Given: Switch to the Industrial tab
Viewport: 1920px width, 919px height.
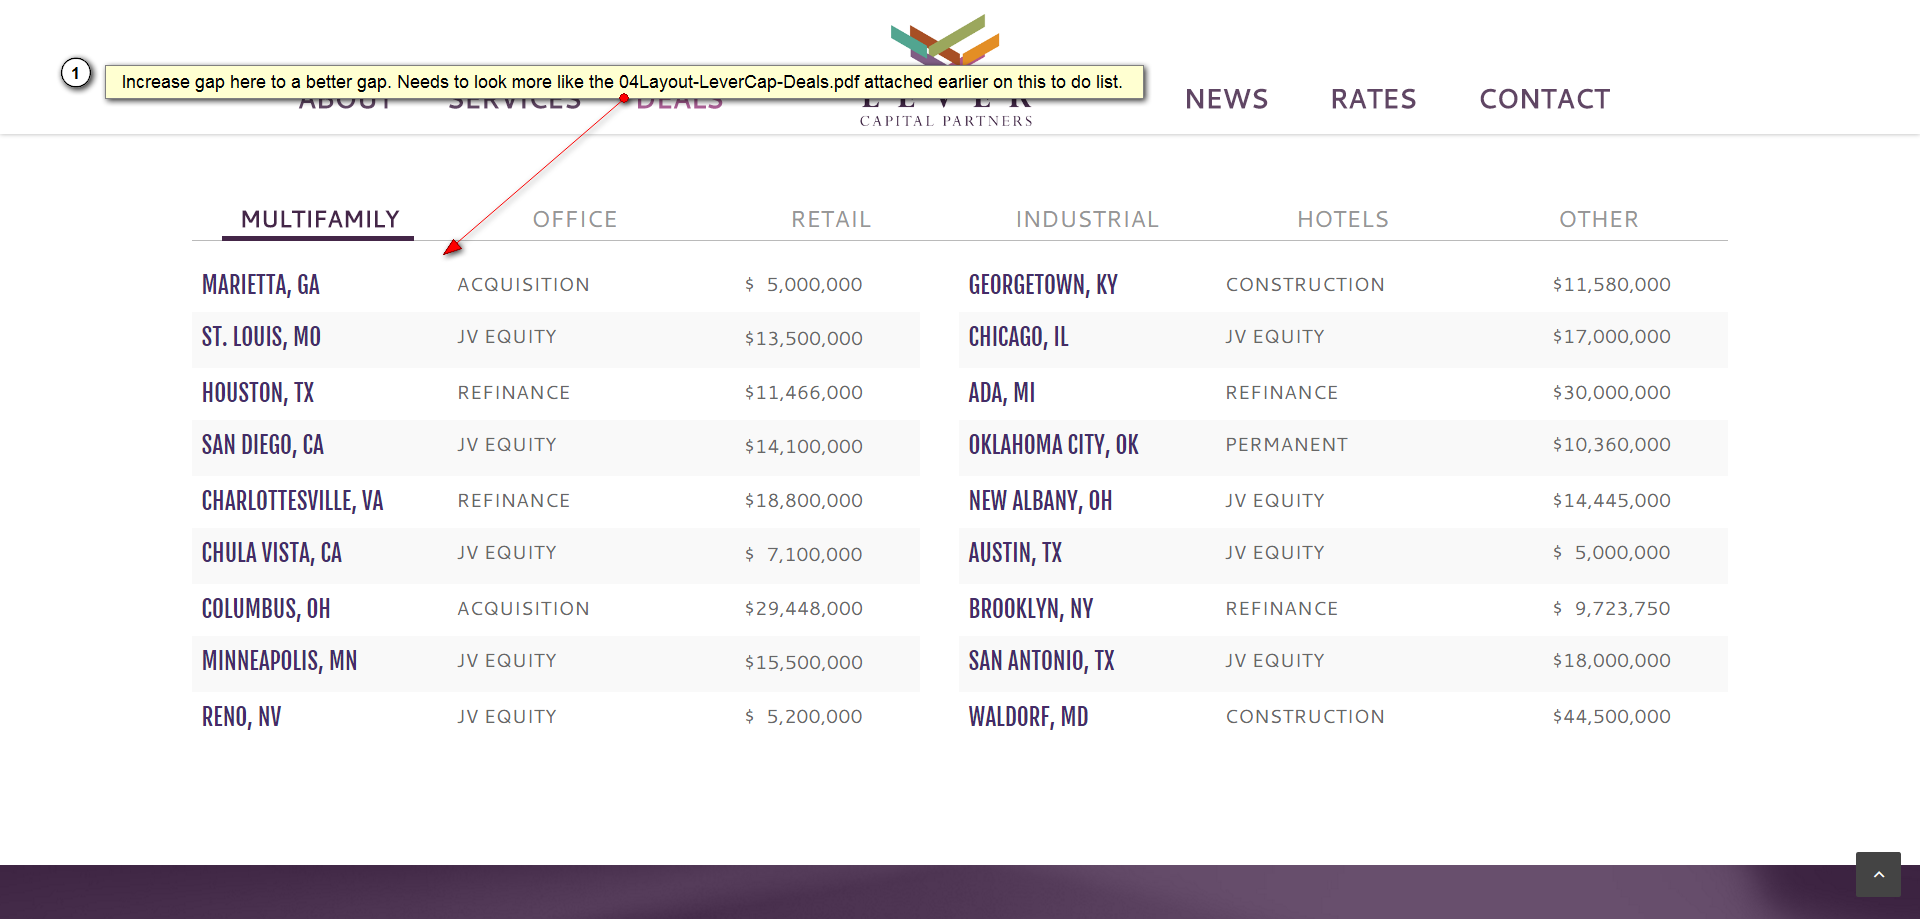Looking at the screenshot, I should tap(1087, 219).
